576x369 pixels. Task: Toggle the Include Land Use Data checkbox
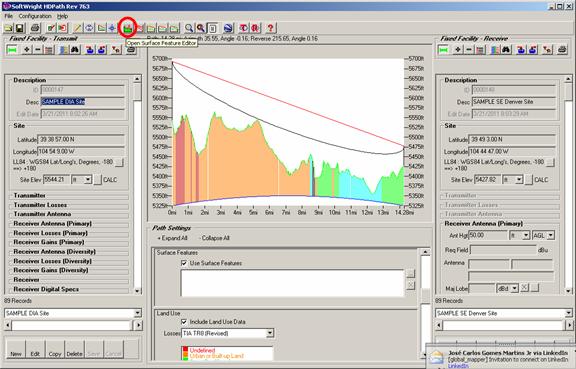184,322
